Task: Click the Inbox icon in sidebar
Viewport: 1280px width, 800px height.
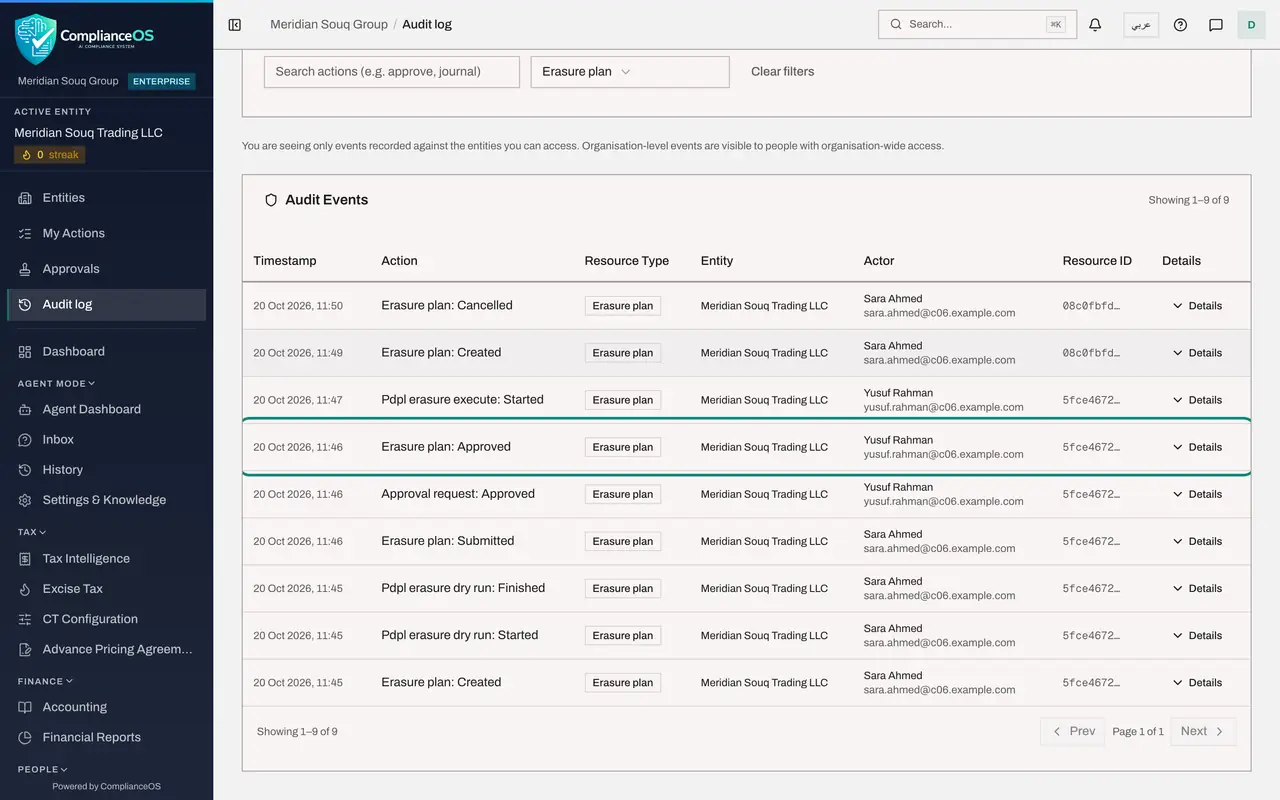Action: point(25,439)
